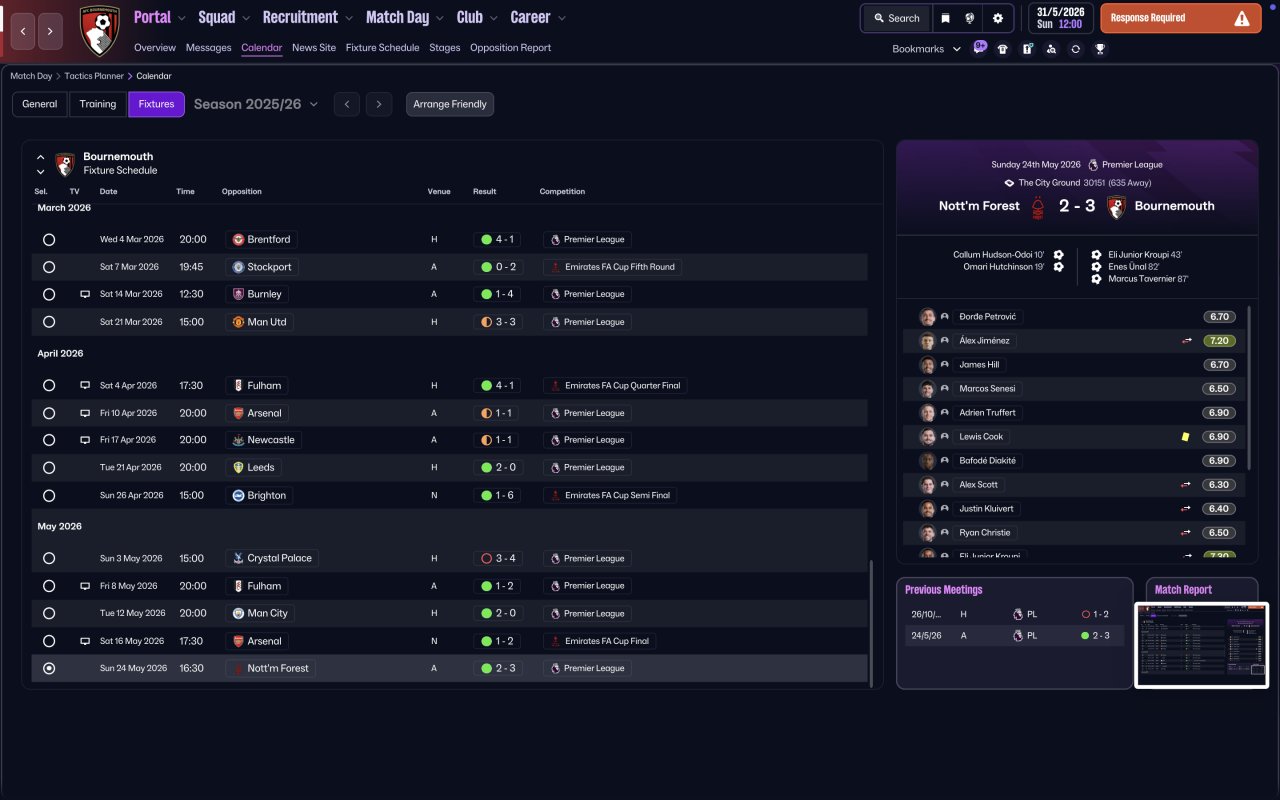
Task: Click the tactics board shortcut icon
Action: (x=1027, y=49)
